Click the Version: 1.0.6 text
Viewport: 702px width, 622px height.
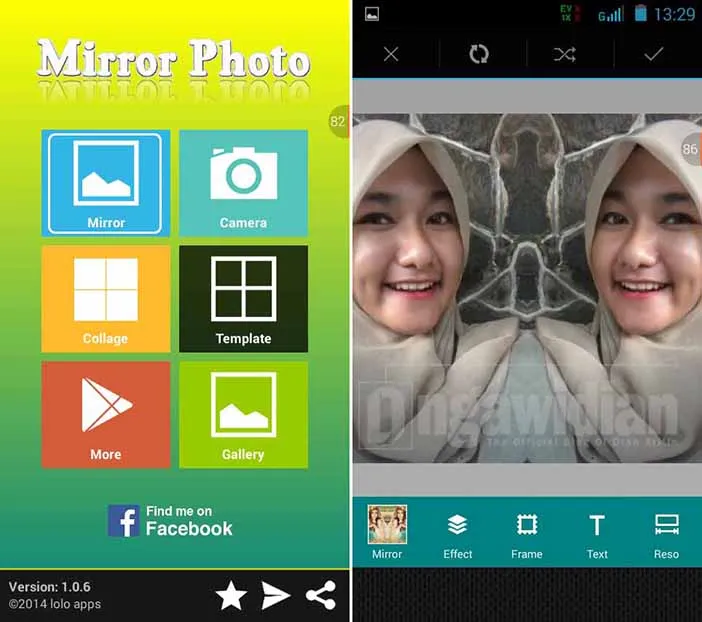point(49,587)
